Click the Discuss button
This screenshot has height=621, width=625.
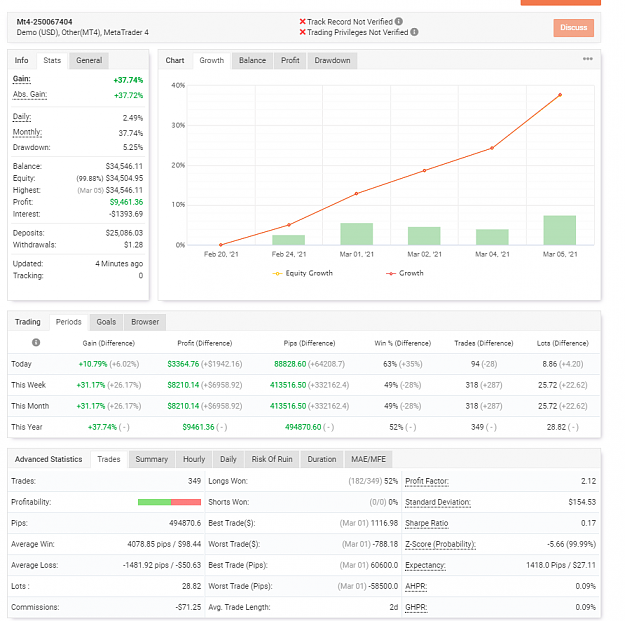click(574, 28)
